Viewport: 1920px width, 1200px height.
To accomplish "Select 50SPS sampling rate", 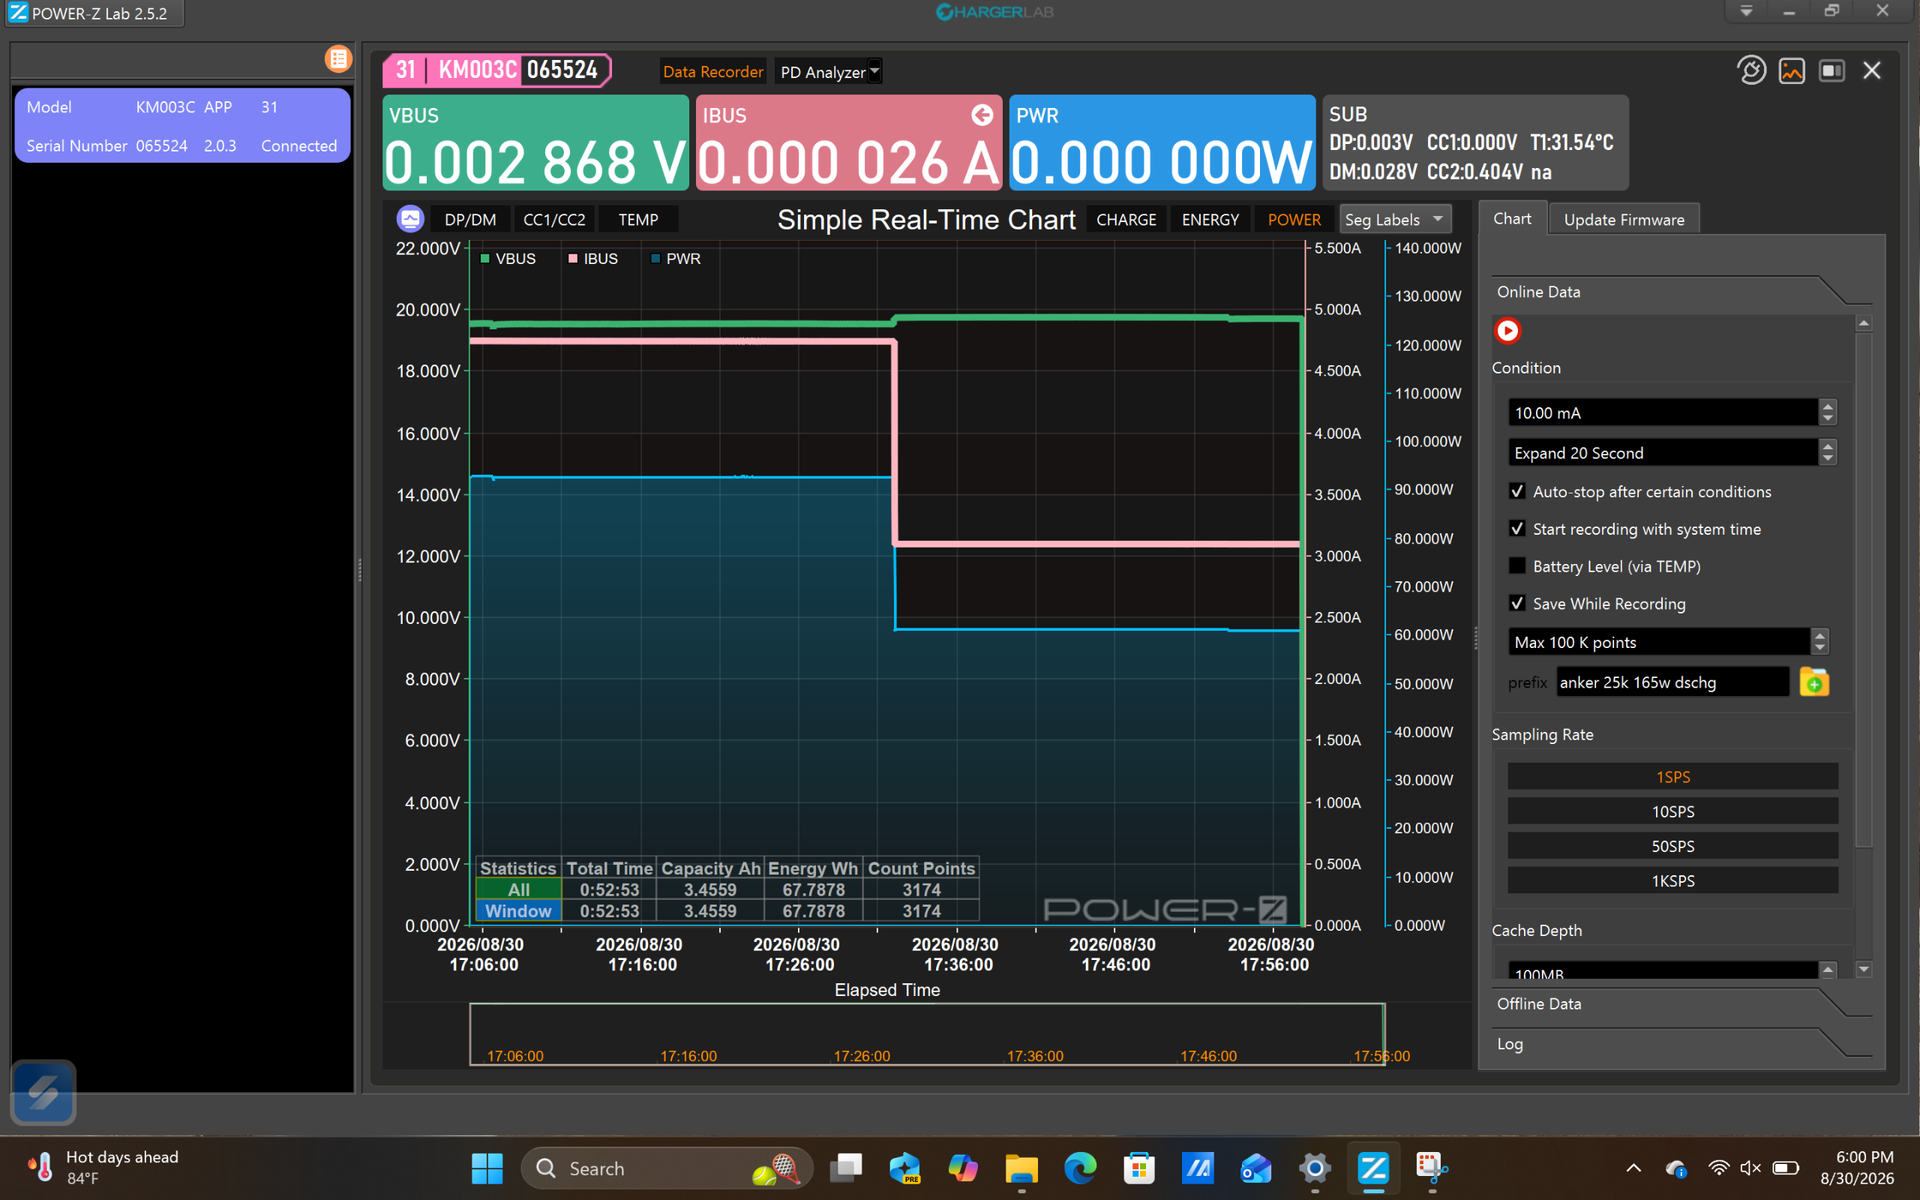I will click(1673, 846).
